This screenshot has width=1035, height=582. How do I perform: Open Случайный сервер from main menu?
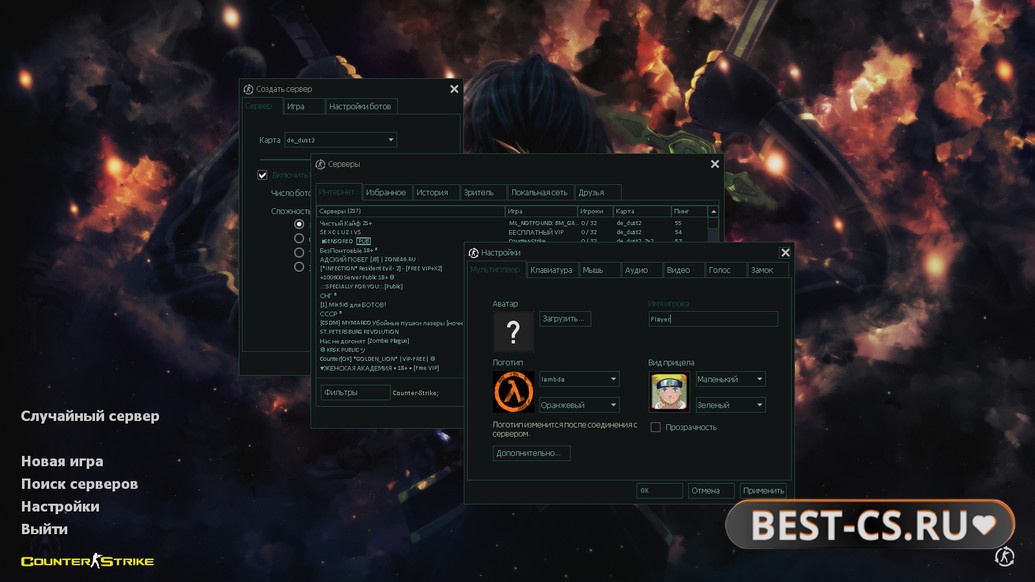(x=90, y=416)
